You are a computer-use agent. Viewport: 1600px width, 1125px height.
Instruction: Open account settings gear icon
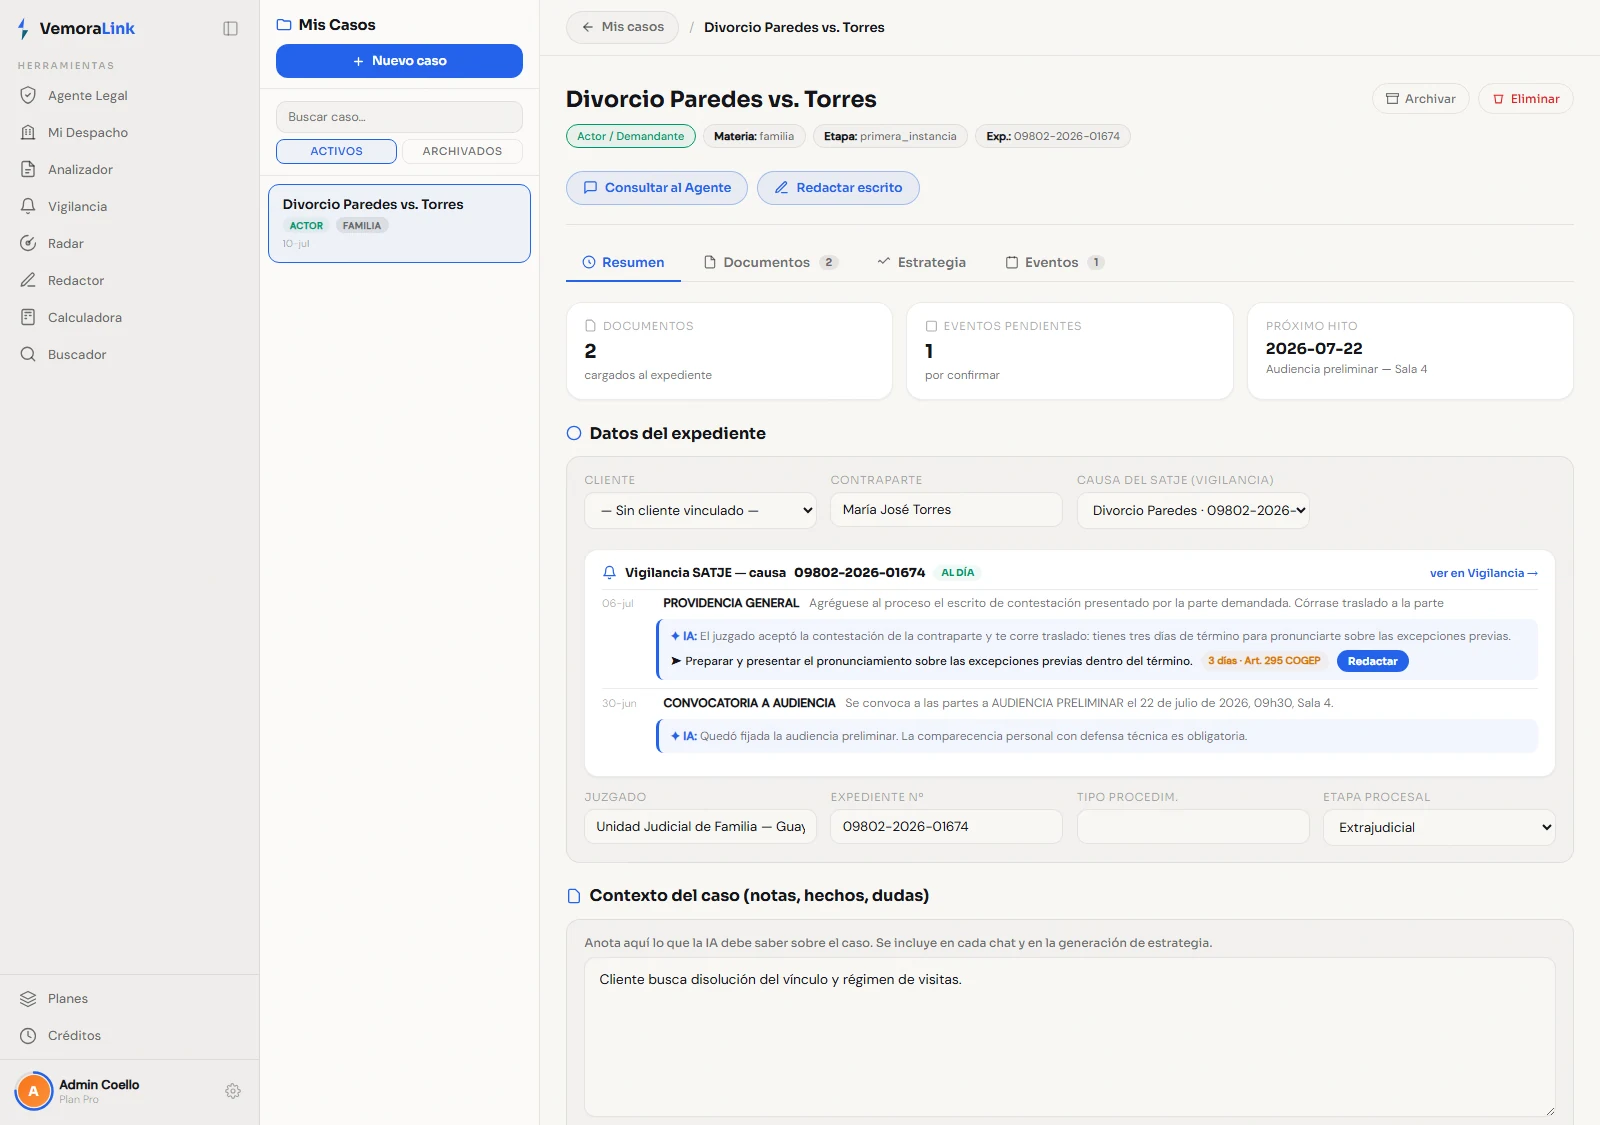coord(233,1092)
